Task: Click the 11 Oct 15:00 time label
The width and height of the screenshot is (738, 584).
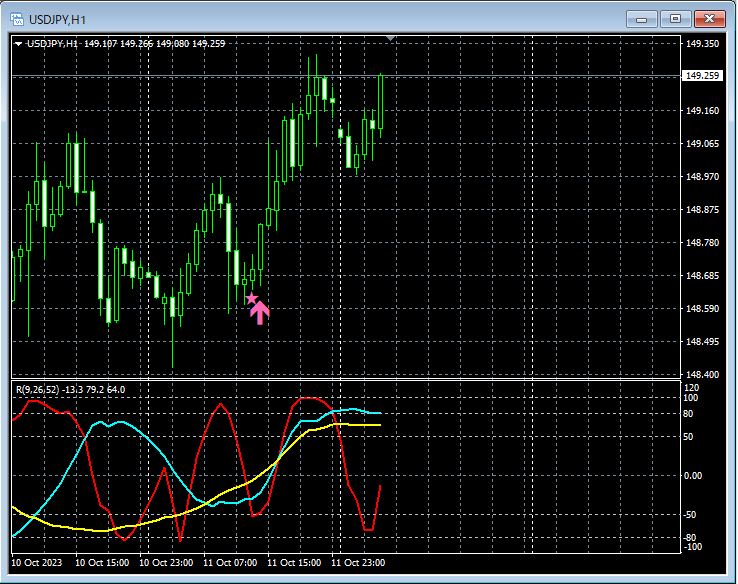Action: [294, 563]
